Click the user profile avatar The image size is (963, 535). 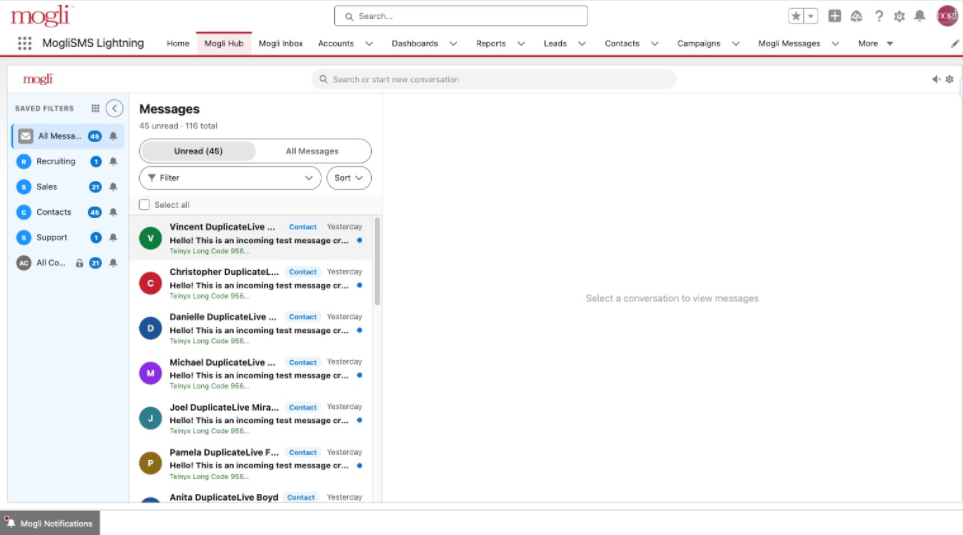[x=947, y=16]
